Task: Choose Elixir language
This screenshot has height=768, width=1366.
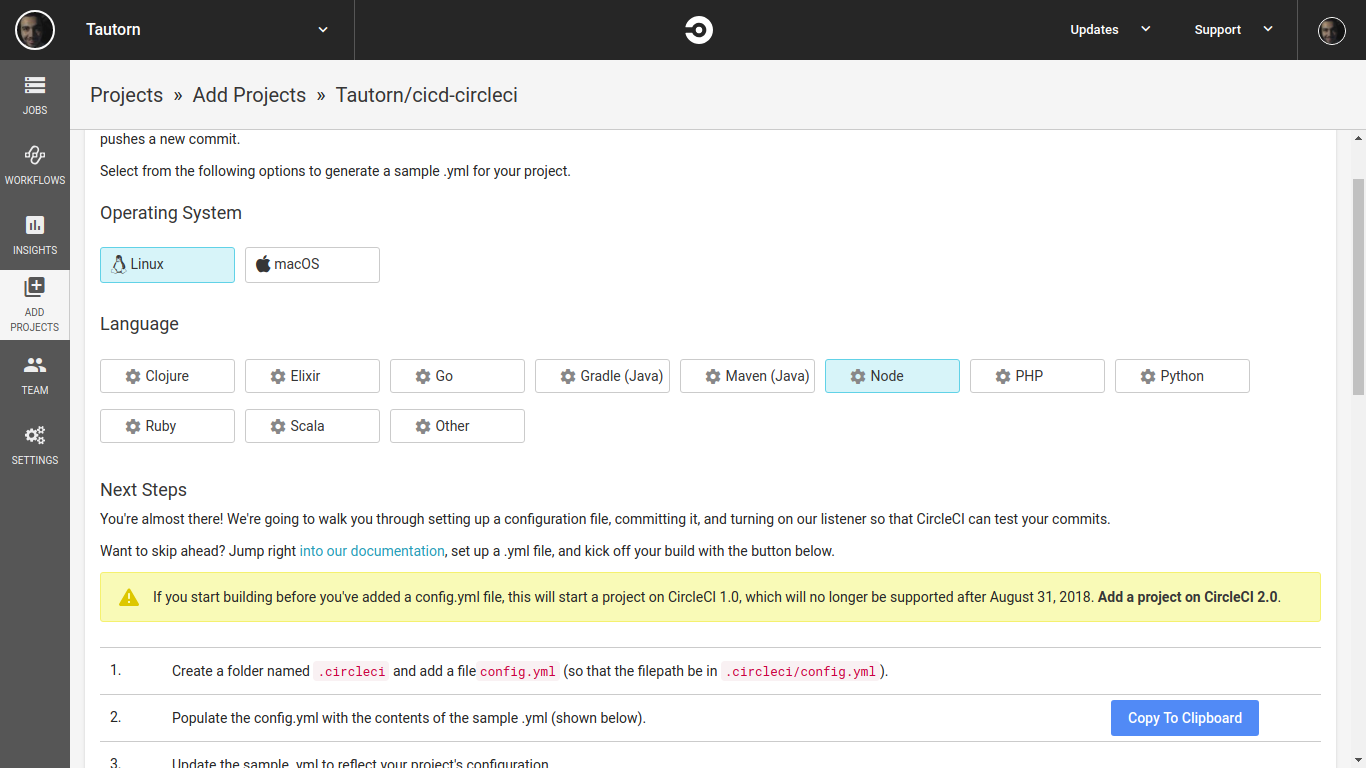Action: click(x=312, y=376)
